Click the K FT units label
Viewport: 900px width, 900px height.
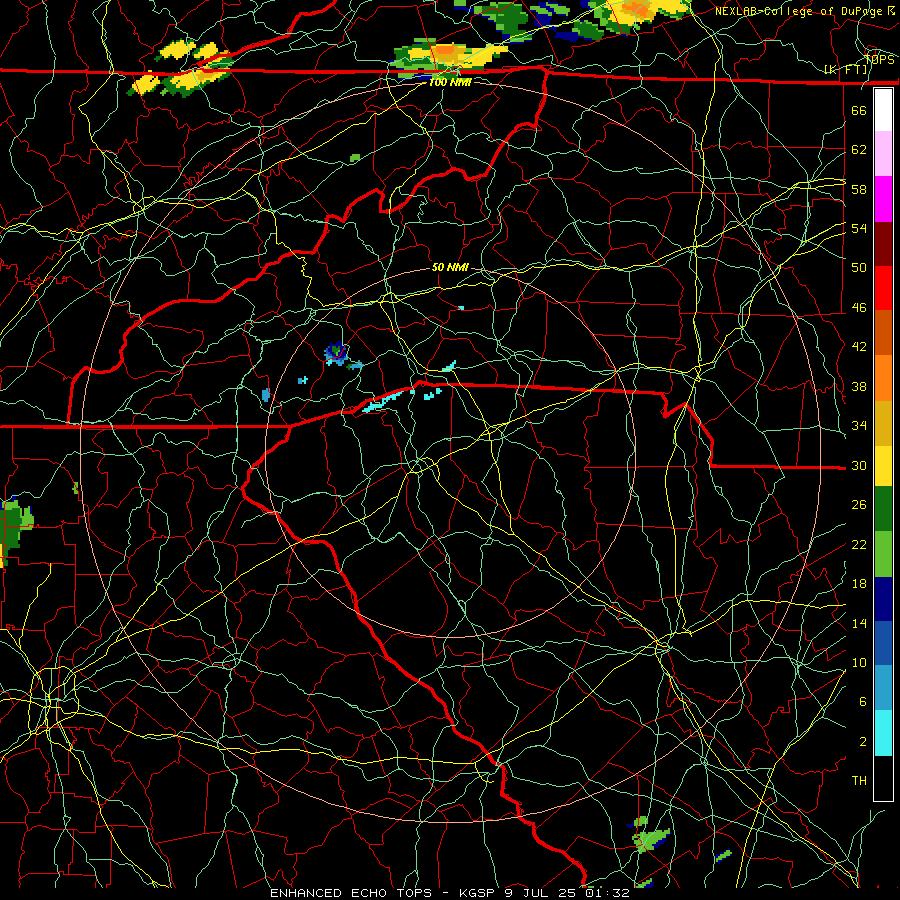[x=846, y=70]
